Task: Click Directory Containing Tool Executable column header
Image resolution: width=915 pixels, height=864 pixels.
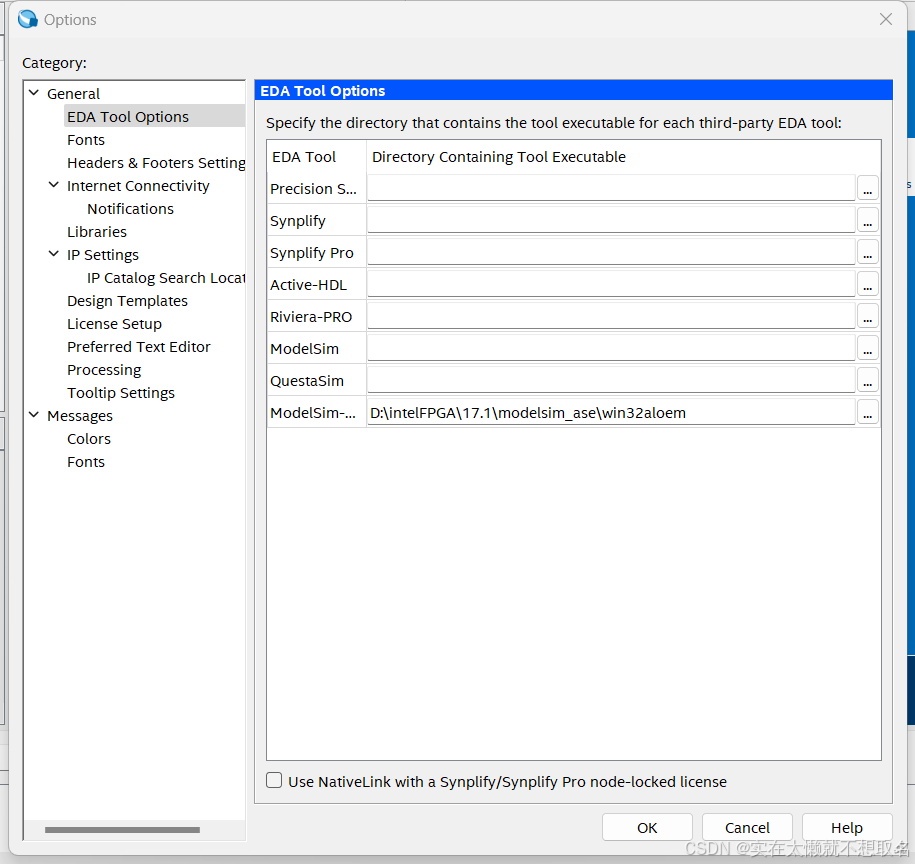Action: [x=623, y=157]
